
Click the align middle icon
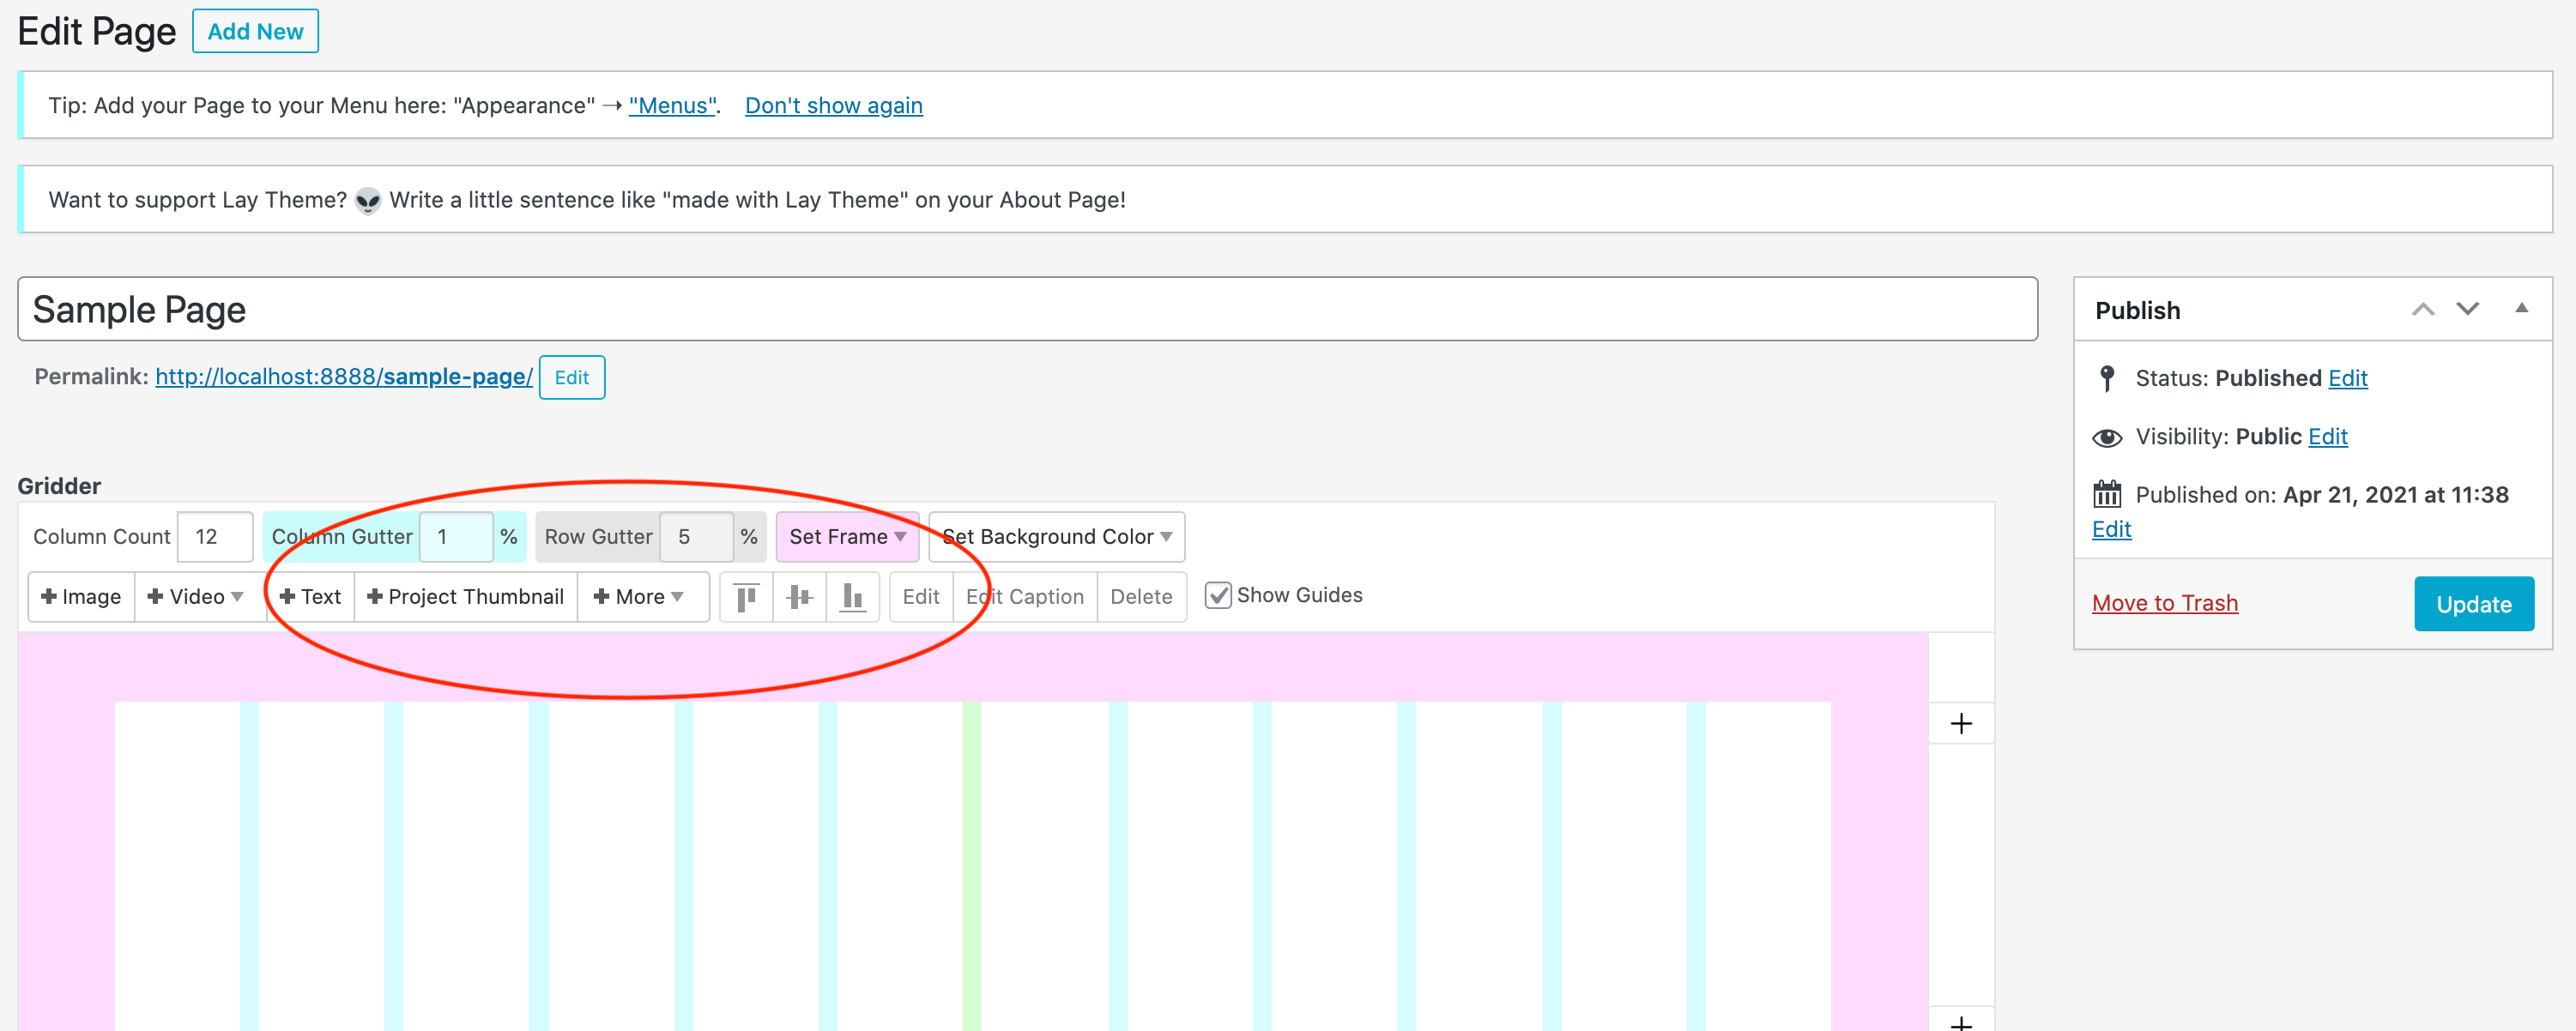click(x=799, y=597)
